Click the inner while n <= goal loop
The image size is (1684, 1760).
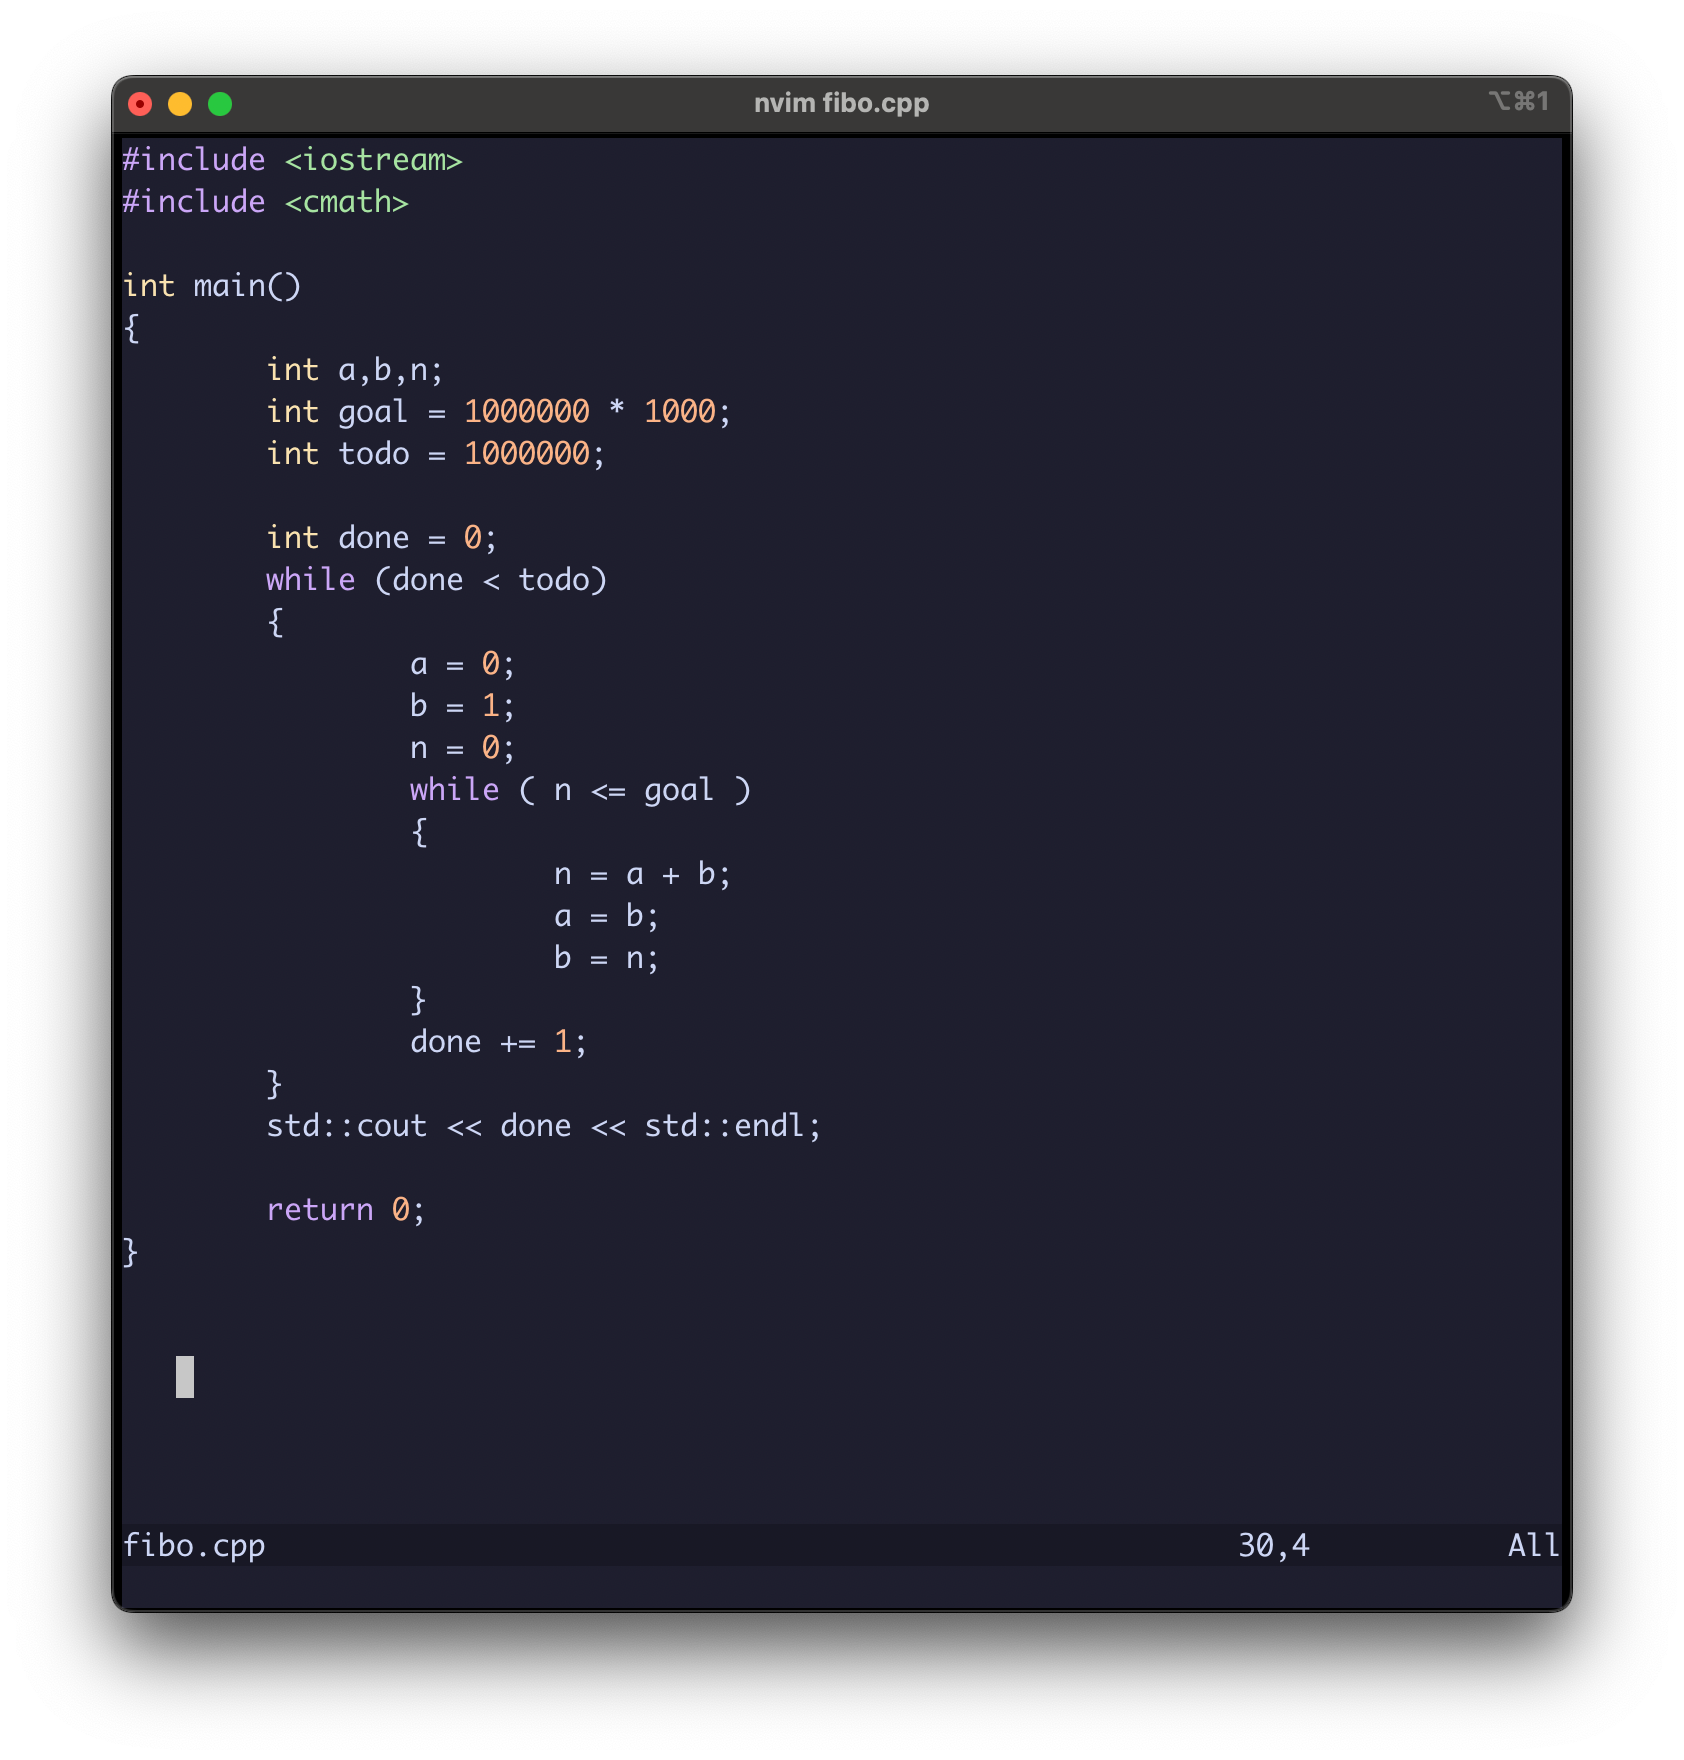point(580,789)
